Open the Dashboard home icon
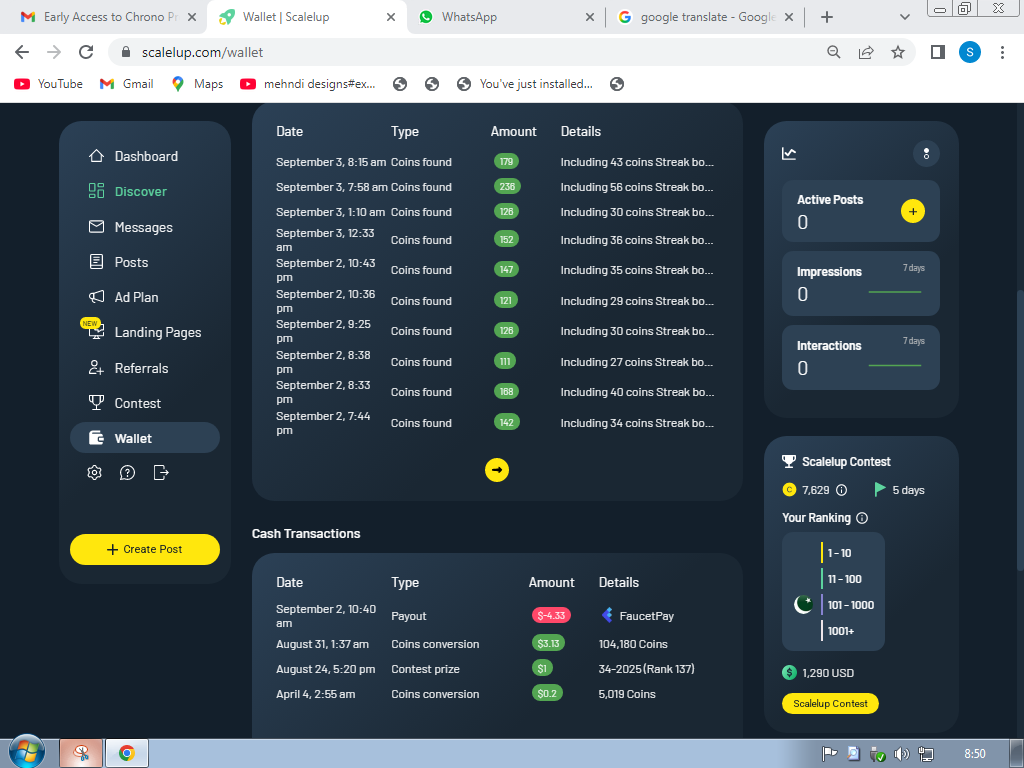This screenshot has width=1024, height=768. coord(96,156)
